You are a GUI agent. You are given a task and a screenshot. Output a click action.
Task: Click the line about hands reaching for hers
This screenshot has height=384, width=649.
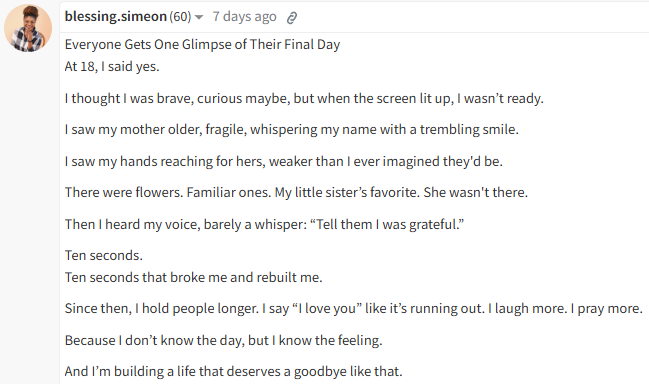click(284, 161)
